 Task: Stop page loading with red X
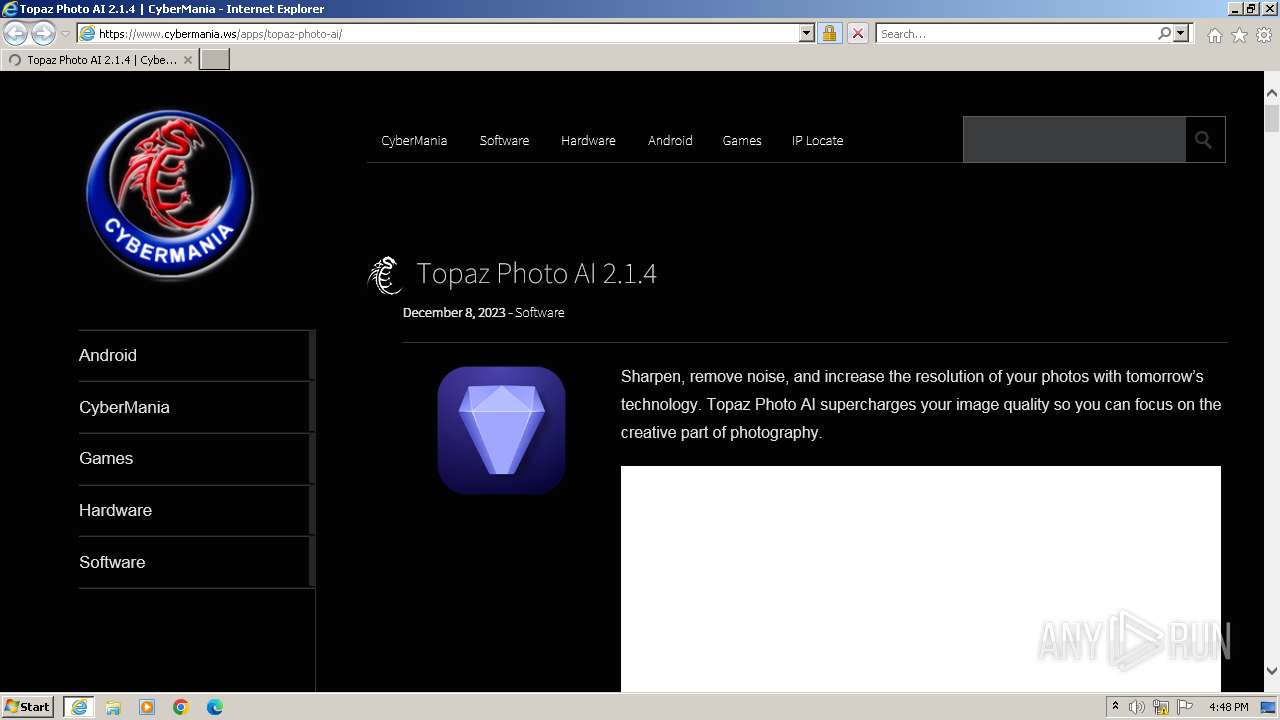[x=858, y=33]
